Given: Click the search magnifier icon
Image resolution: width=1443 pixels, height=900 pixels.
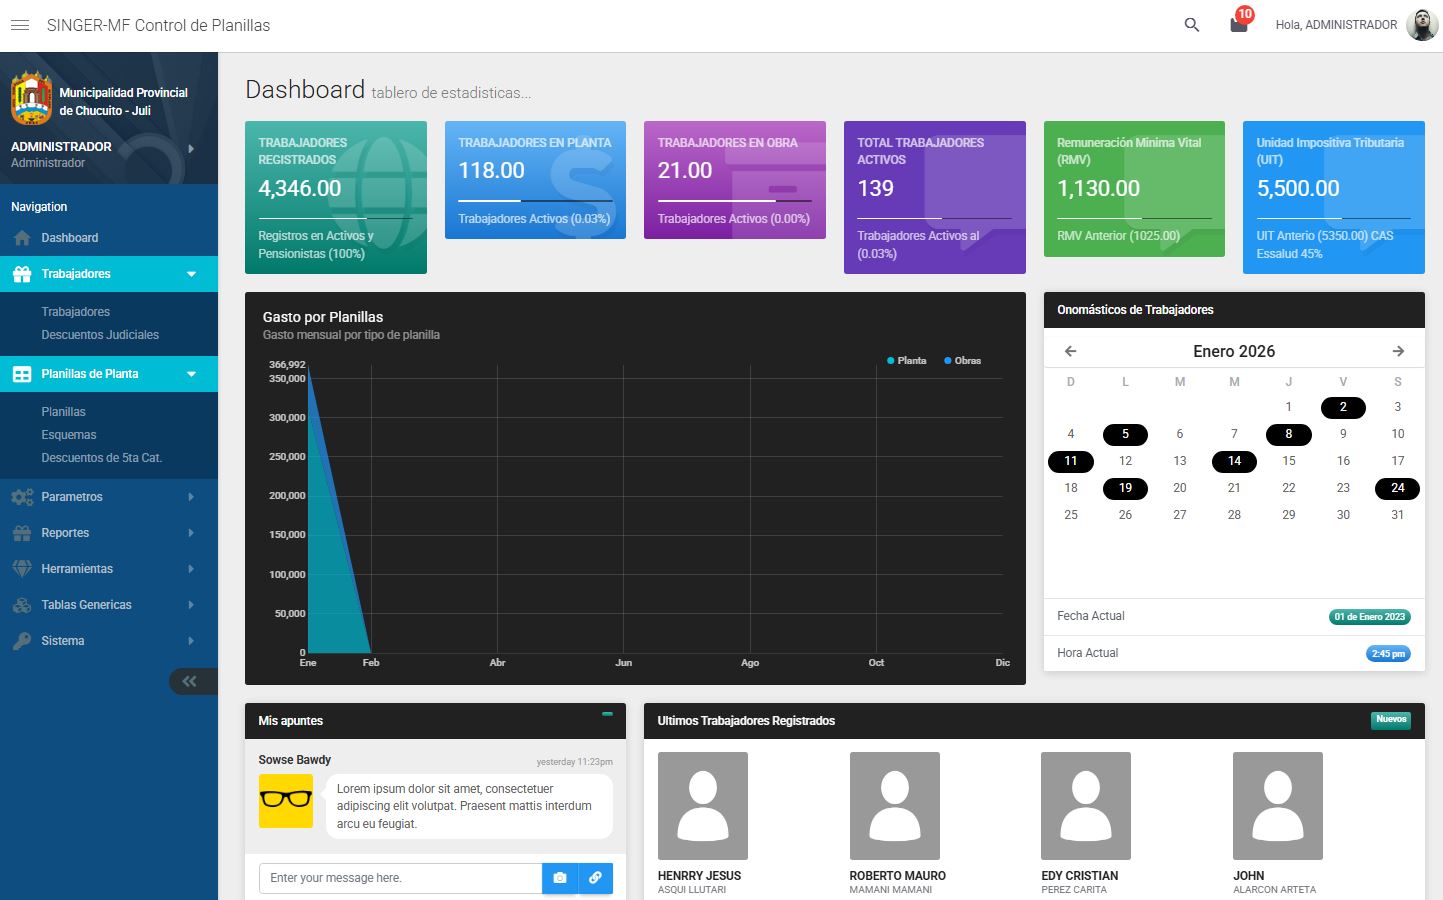Looking at the screenshot, I should [x=1191, y=25].
